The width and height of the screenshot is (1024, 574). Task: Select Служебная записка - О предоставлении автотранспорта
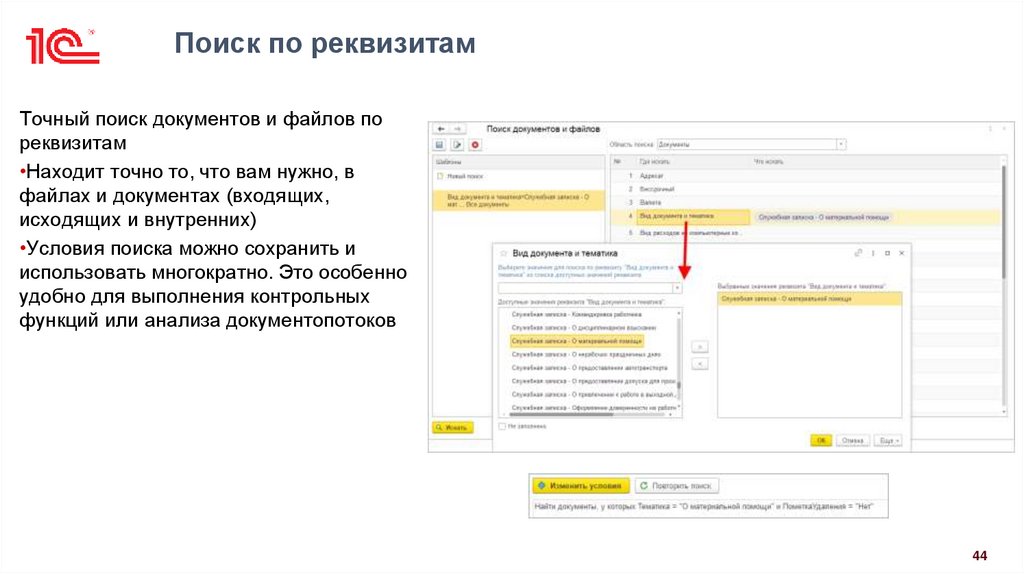[x=590, y=368]
